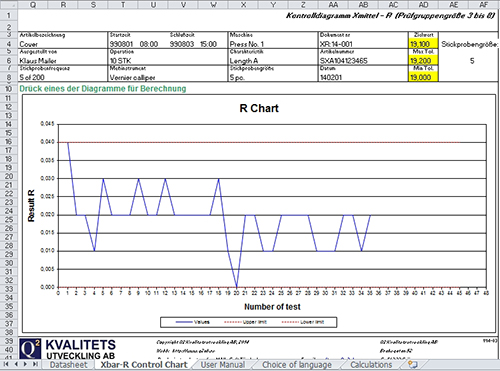The height and width of the screenshot is (371, 500).
Task: Click the Q2 Kvalitets Utveckling logo
Action: coord(68,349)
